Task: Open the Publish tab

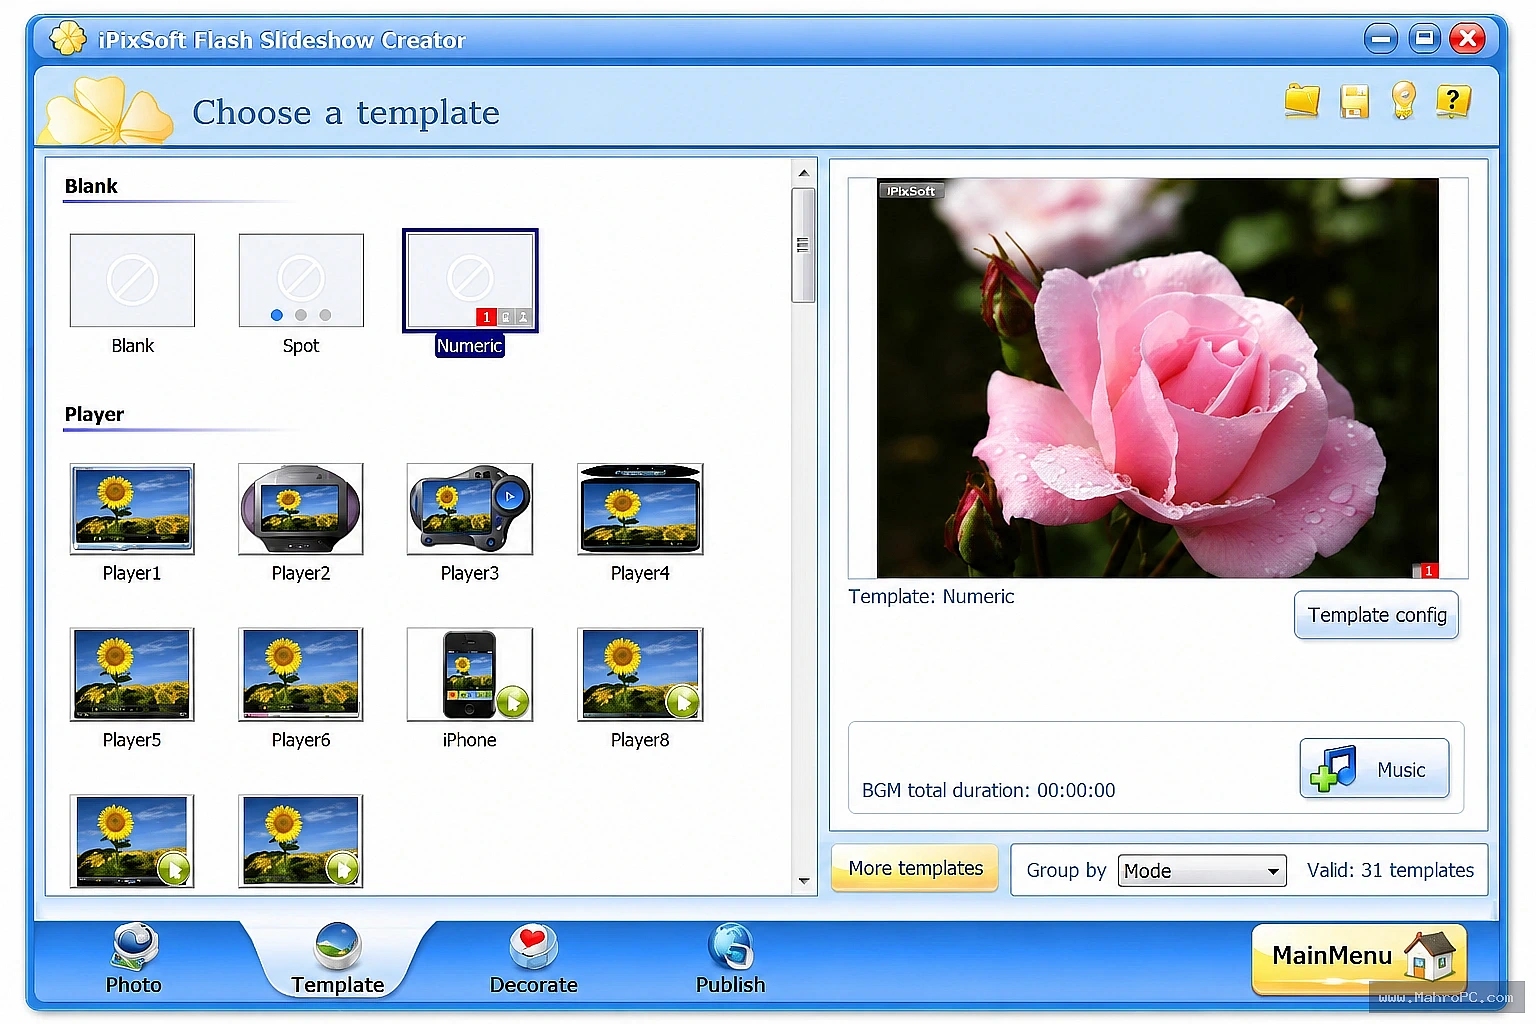Action: [x=731, y=959]
